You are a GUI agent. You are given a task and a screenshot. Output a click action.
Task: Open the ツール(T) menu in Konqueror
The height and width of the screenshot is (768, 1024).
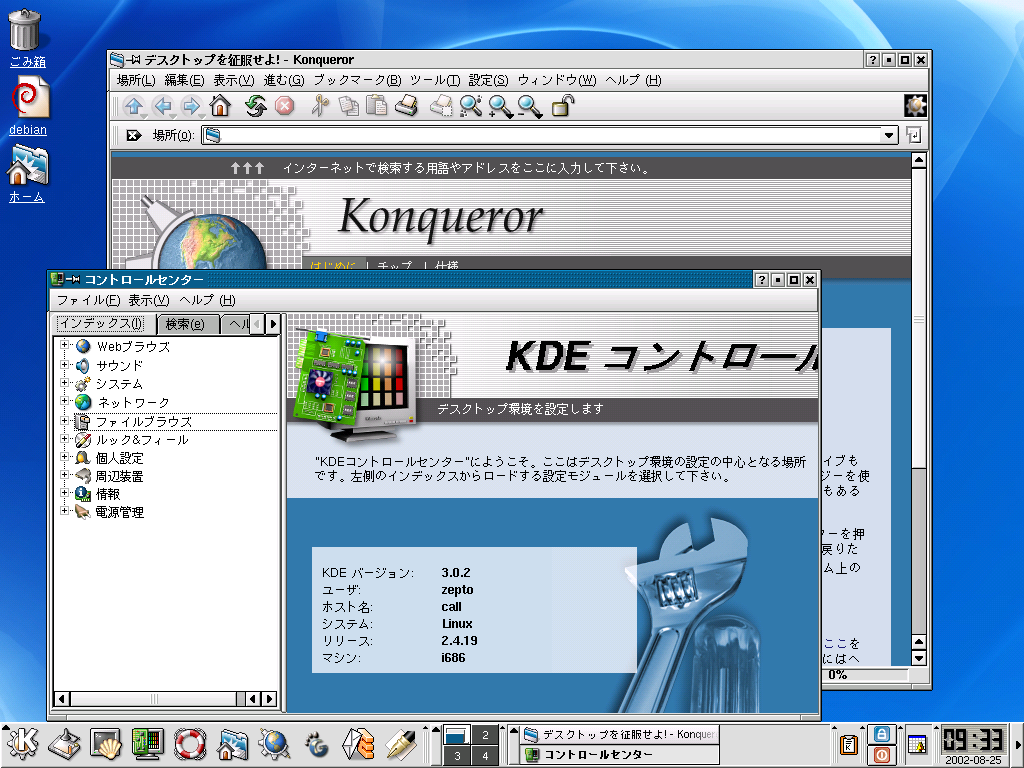(435, 80)
